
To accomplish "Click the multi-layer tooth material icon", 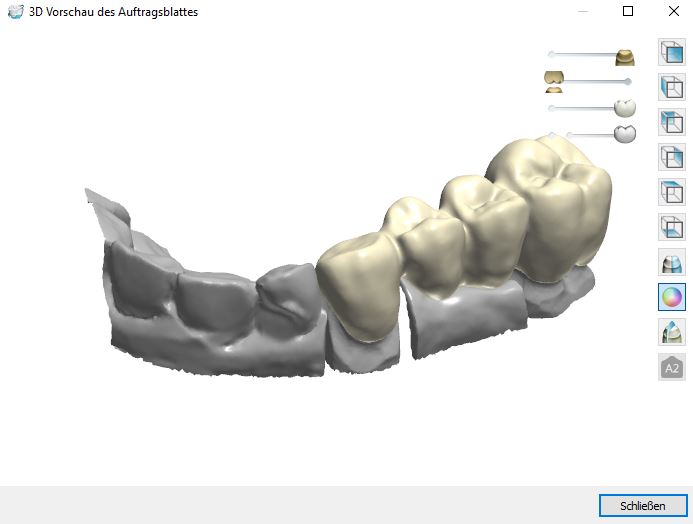I will click(x=671, y=332).
